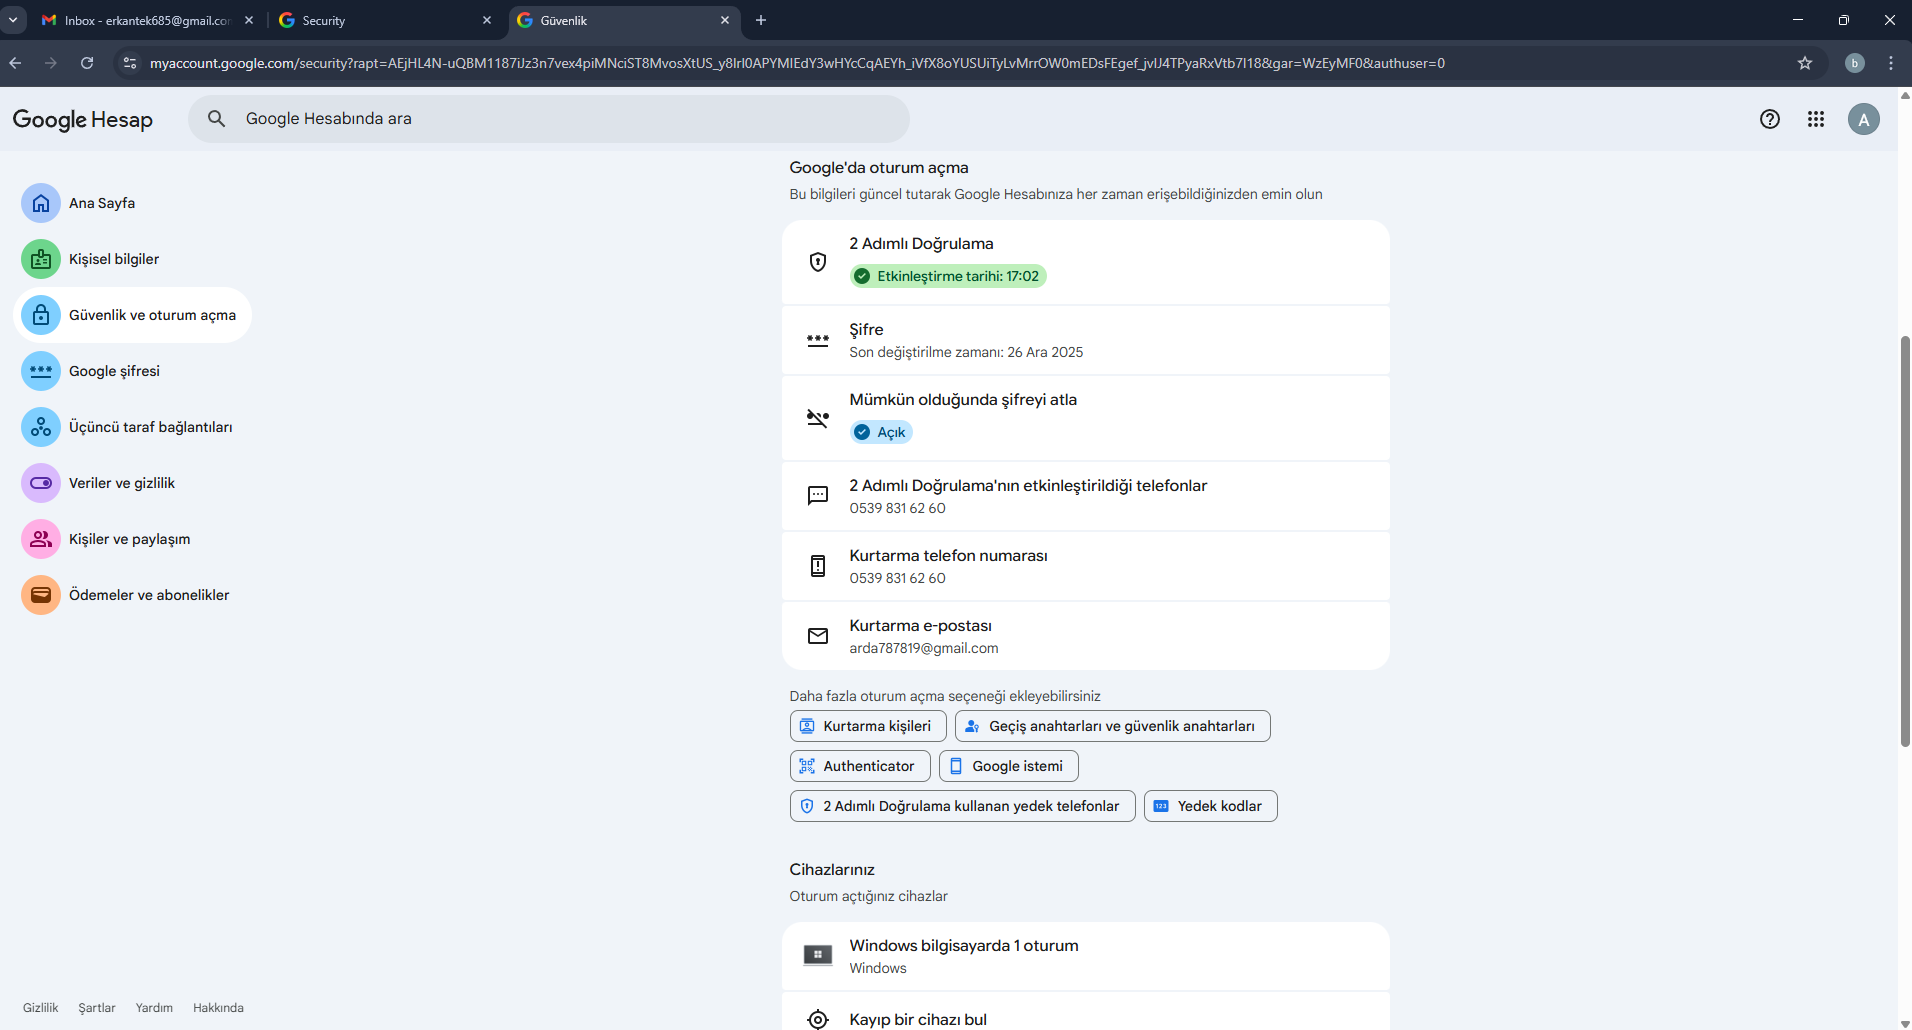Click the skip password crossed-out icon
Viewport: 1912px width, 1030px height.
pos(818,418)
